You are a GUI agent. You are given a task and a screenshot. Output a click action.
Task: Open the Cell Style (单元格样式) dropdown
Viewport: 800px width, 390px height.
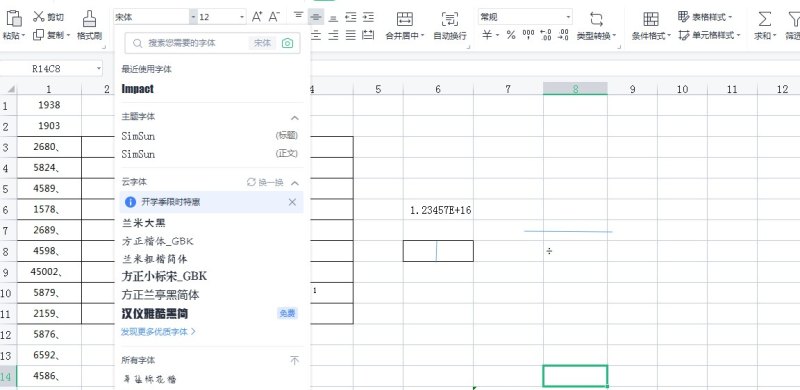[x=709, y=35]
